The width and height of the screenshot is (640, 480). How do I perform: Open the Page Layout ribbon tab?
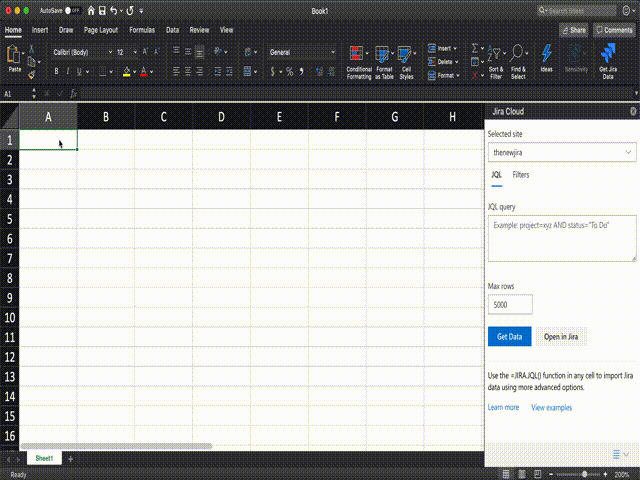click(101, 30)
